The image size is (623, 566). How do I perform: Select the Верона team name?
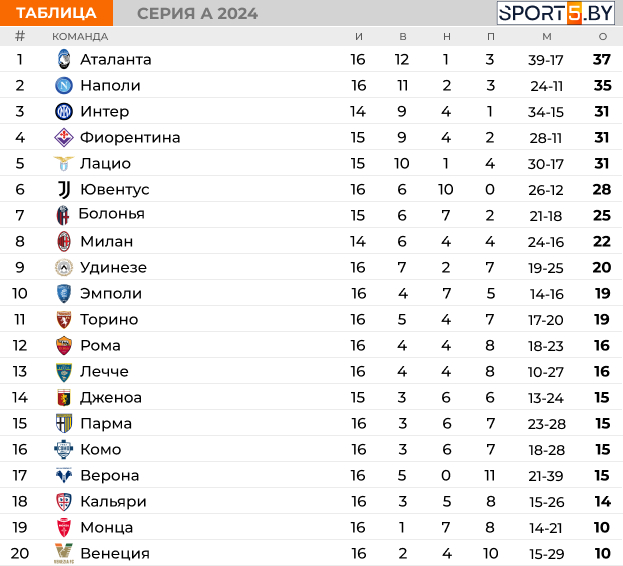pyautogui.click(x=110, y=475)
